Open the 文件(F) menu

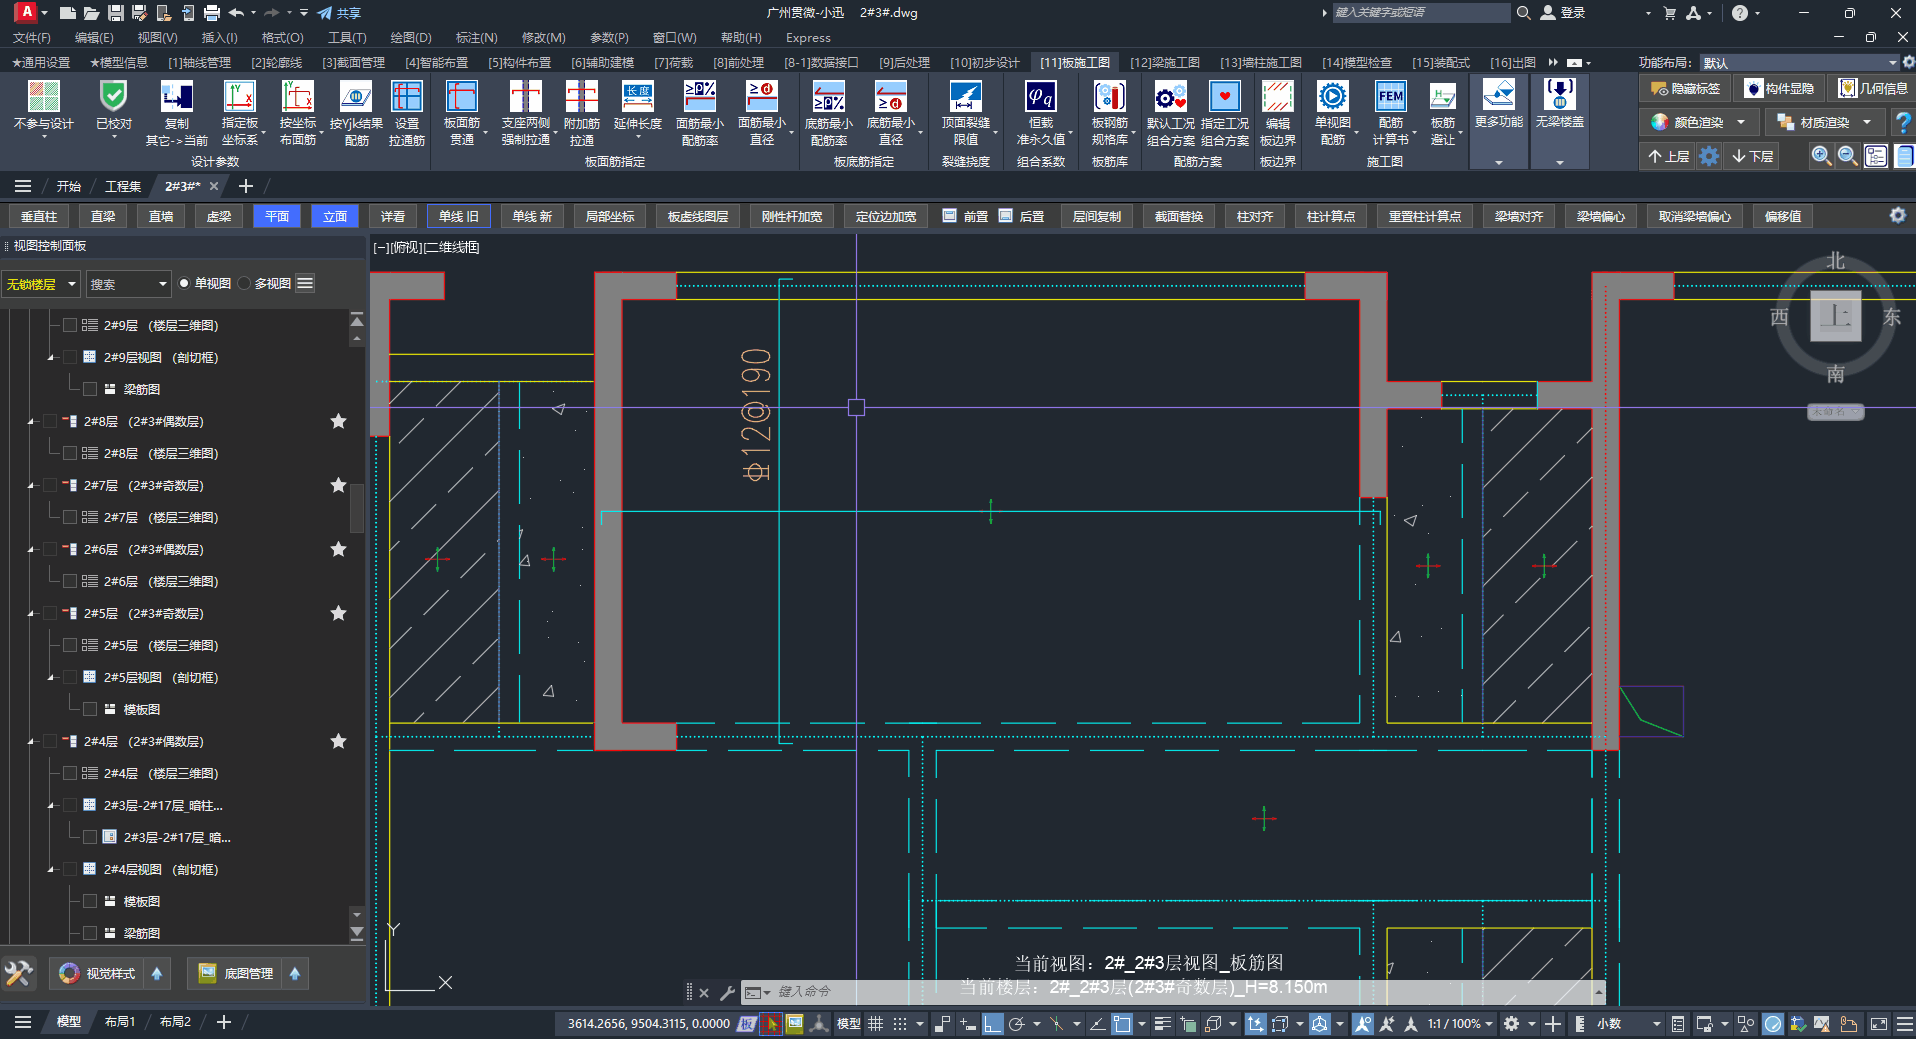tap(32, 37)
